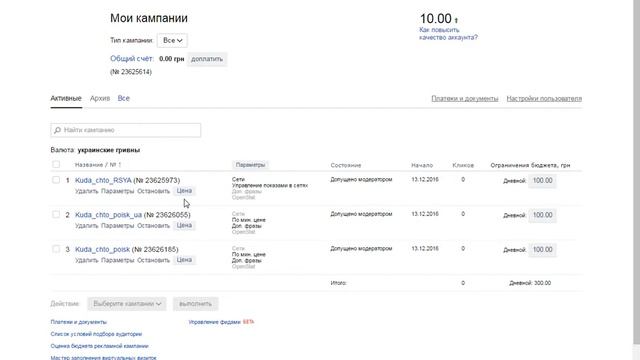This screenshot has height=360, width=640.
Task: Open the campaign type dropdown 'Все'
Action: (172, 40)
